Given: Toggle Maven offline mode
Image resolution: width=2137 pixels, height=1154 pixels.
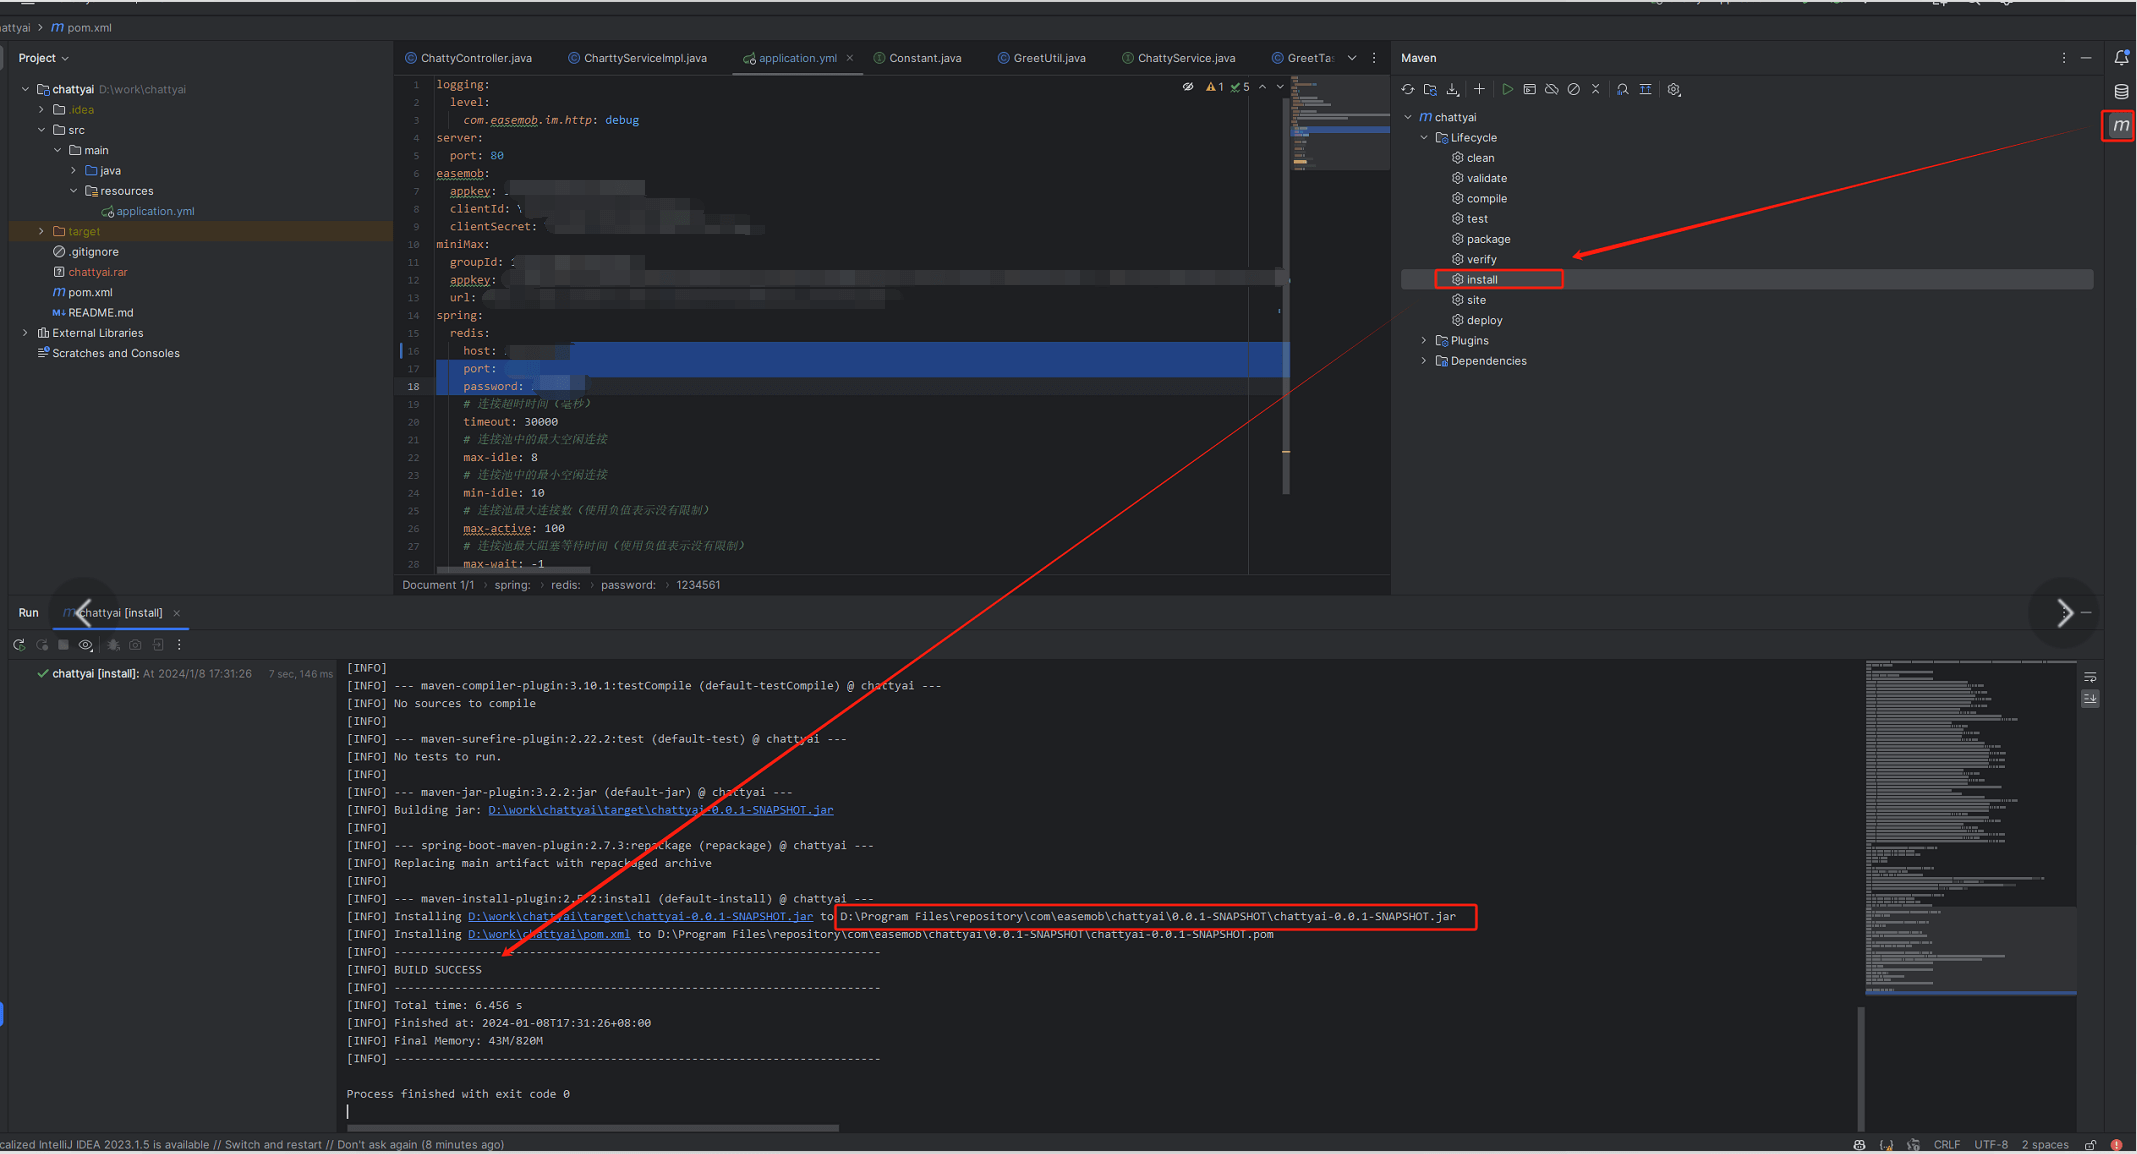Looking at the screenshot, I should [x=1551, y=90].
